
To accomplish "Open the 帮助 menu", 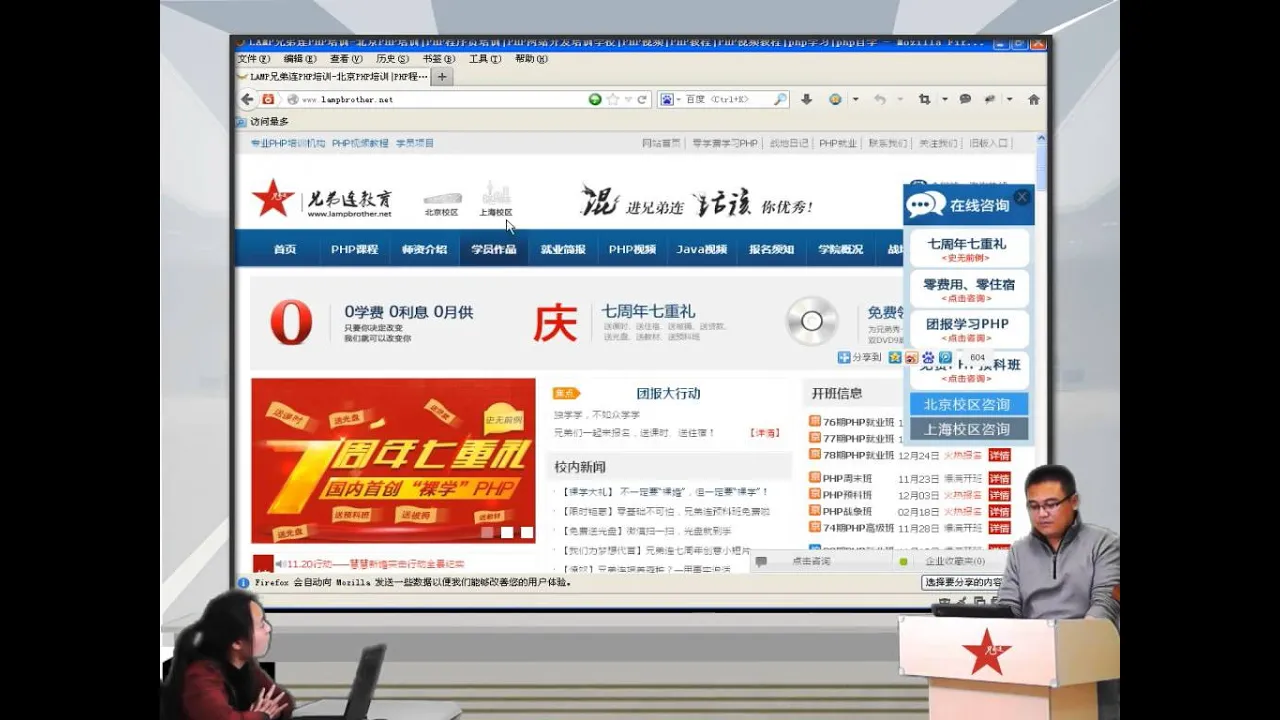I will tap(531, 59).
